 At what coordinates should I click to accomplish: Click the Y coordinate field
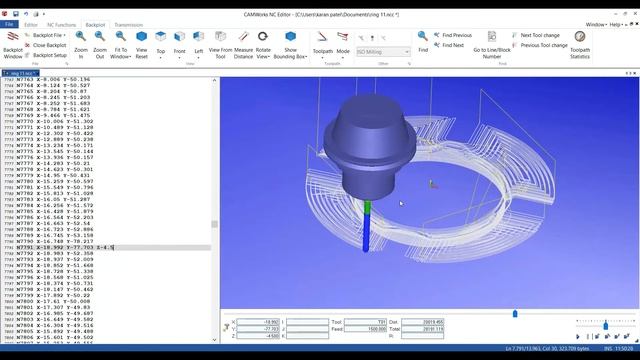(258, 329)
